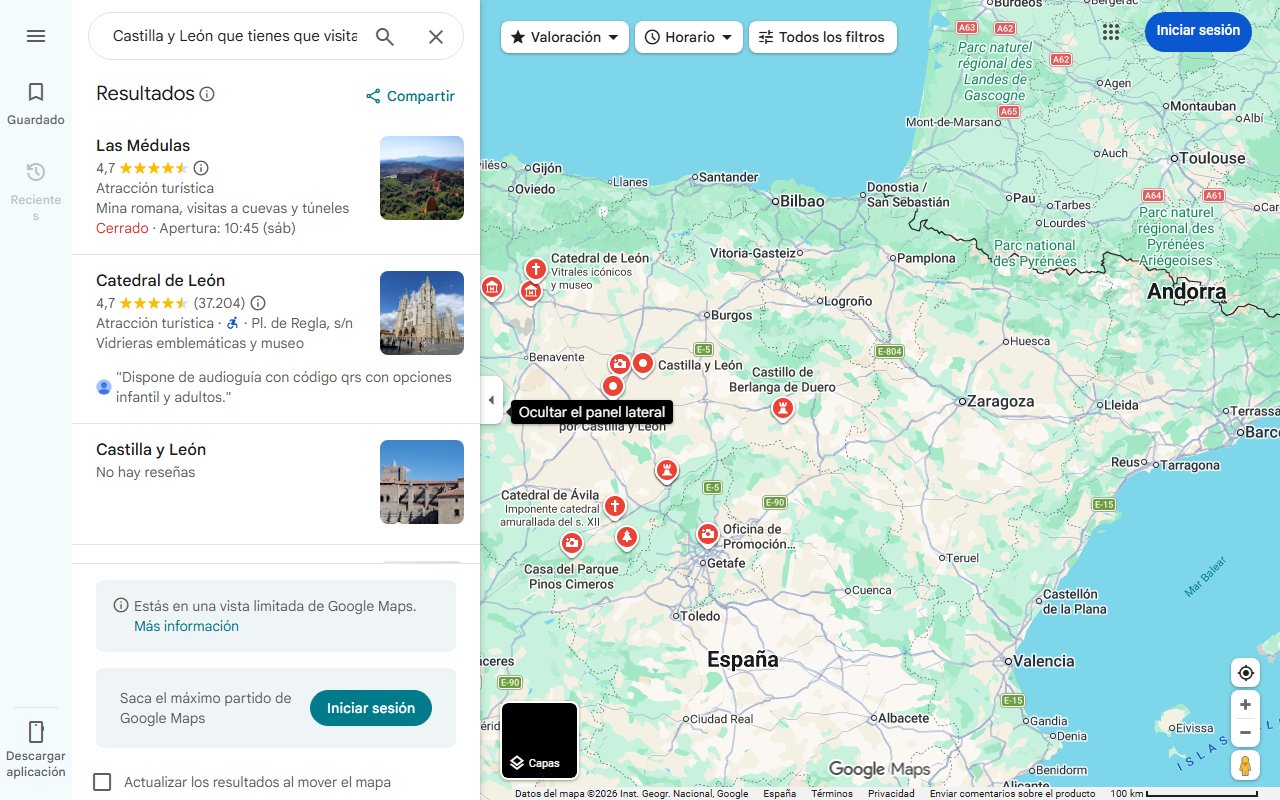Image resolution: width=1280 pixels, height=800 pixels.
Task: Click the Zaragoza city label on map
Action: 1000,401
